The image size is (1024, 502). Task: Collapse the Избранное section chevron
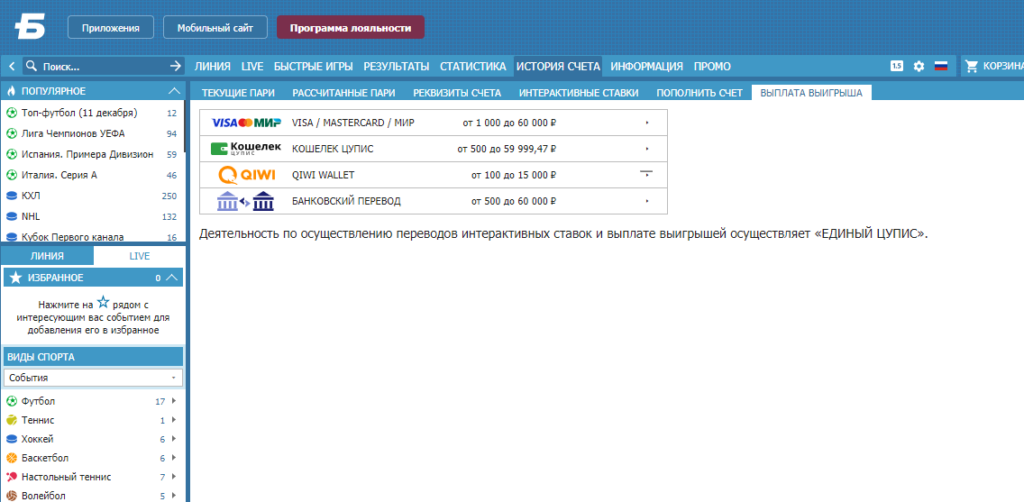point(171,277)
